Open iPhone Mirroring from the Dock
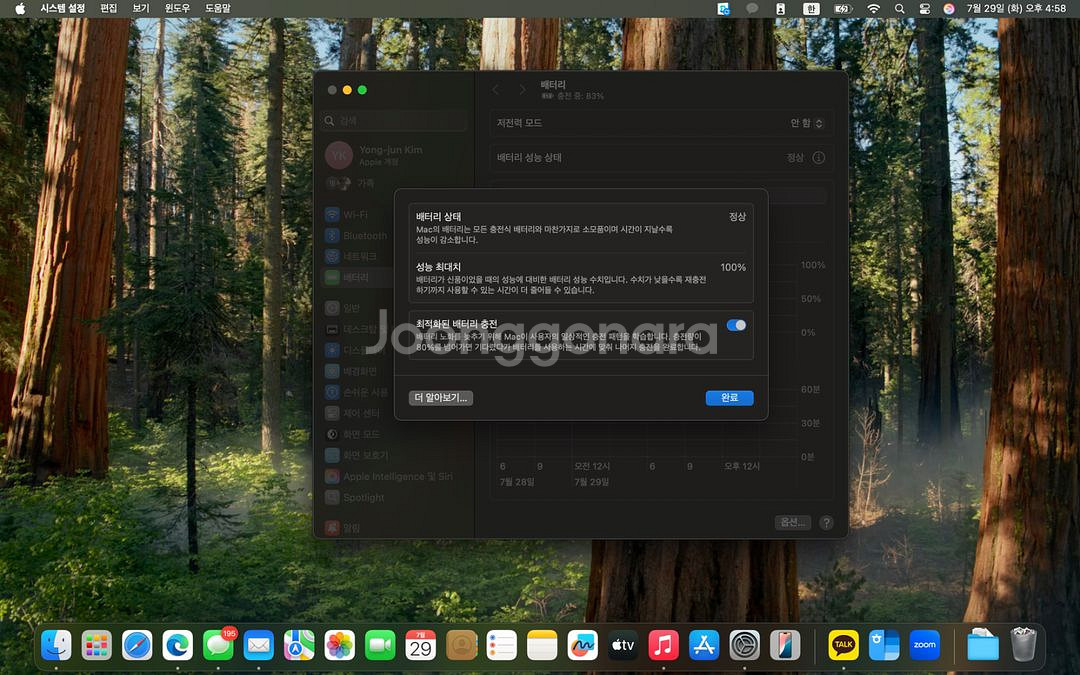The width and height of the screenshot is (1080, 675). [785, 645]
